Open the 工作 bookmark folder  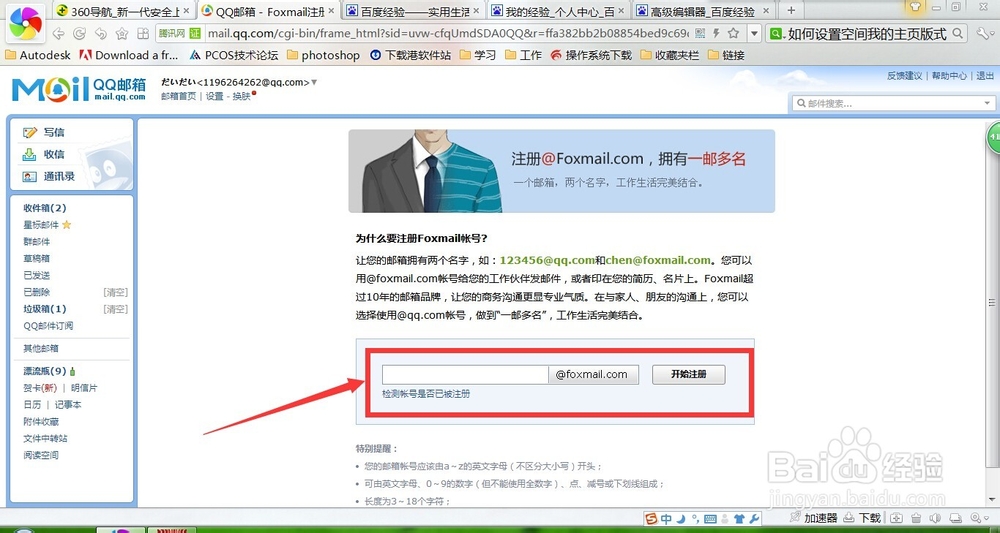pyautogui.click(x=523, y=55)
